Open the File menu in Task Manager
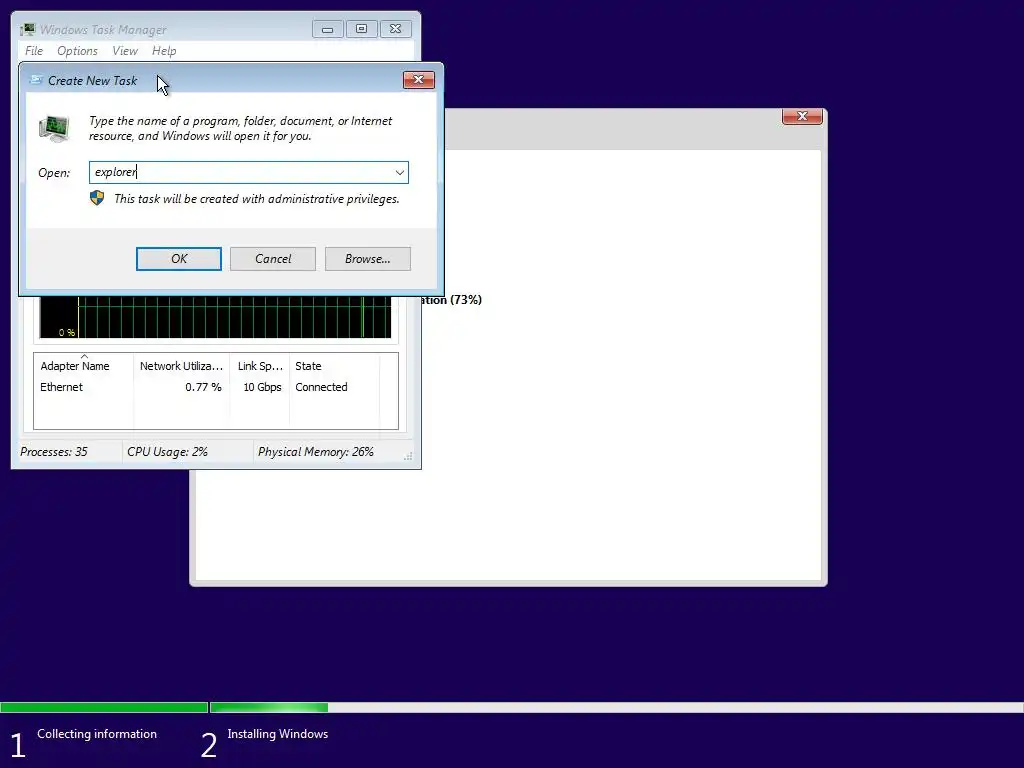1024x768 pixels. (x=34, y=51)
